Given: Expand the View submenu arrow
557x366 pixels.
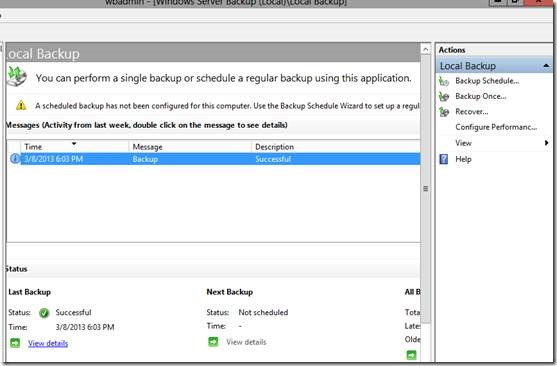Looking at the screenshot, I should click(546, 143).
